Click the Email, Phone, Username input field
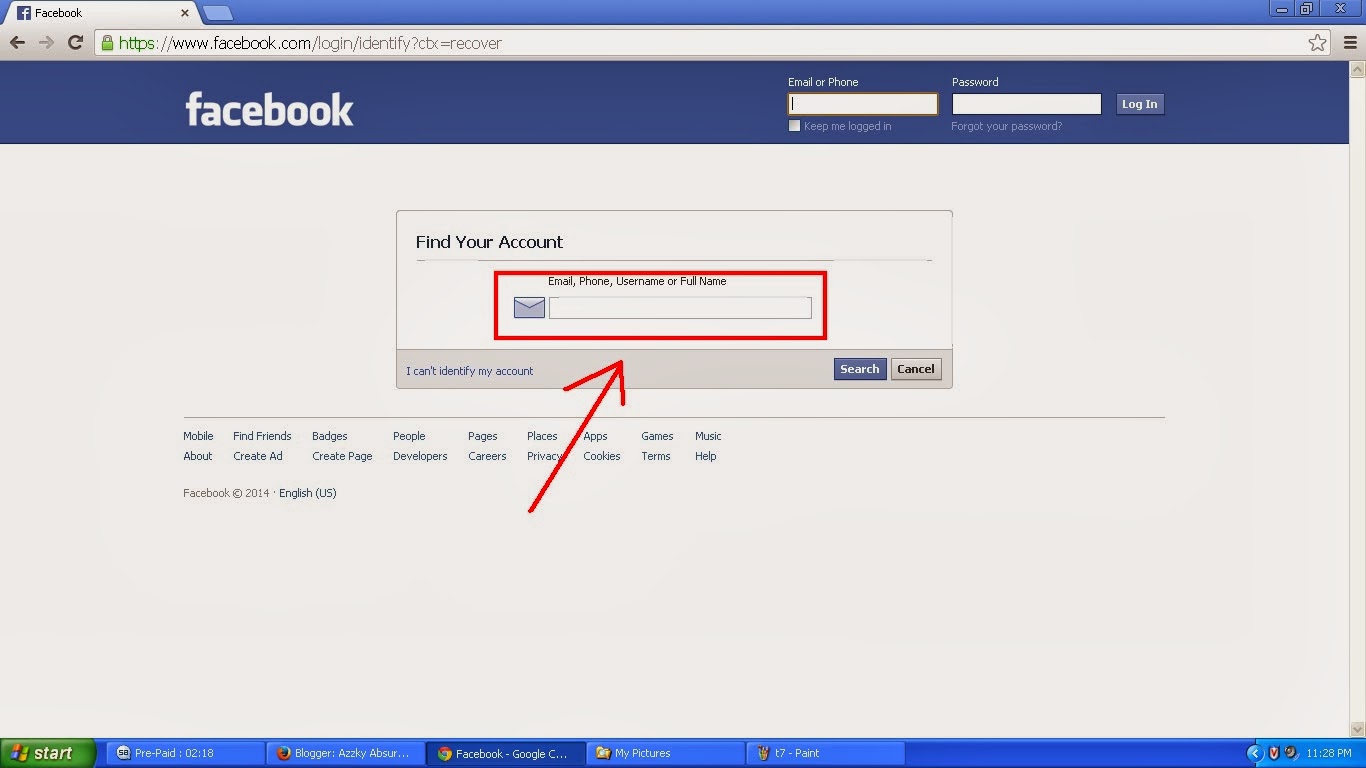Image resolution: width=1366 pixels, height=768 pixels. coord(681,307)
